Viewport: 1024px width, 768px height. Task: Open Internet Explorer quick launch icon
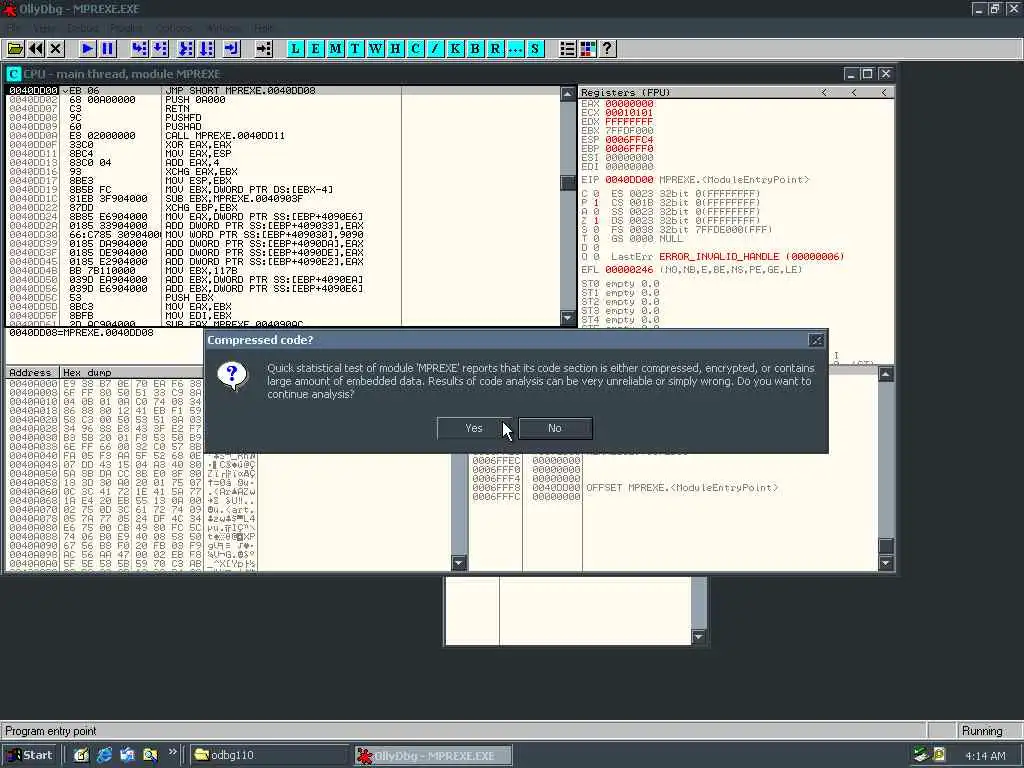click(104, 755)
